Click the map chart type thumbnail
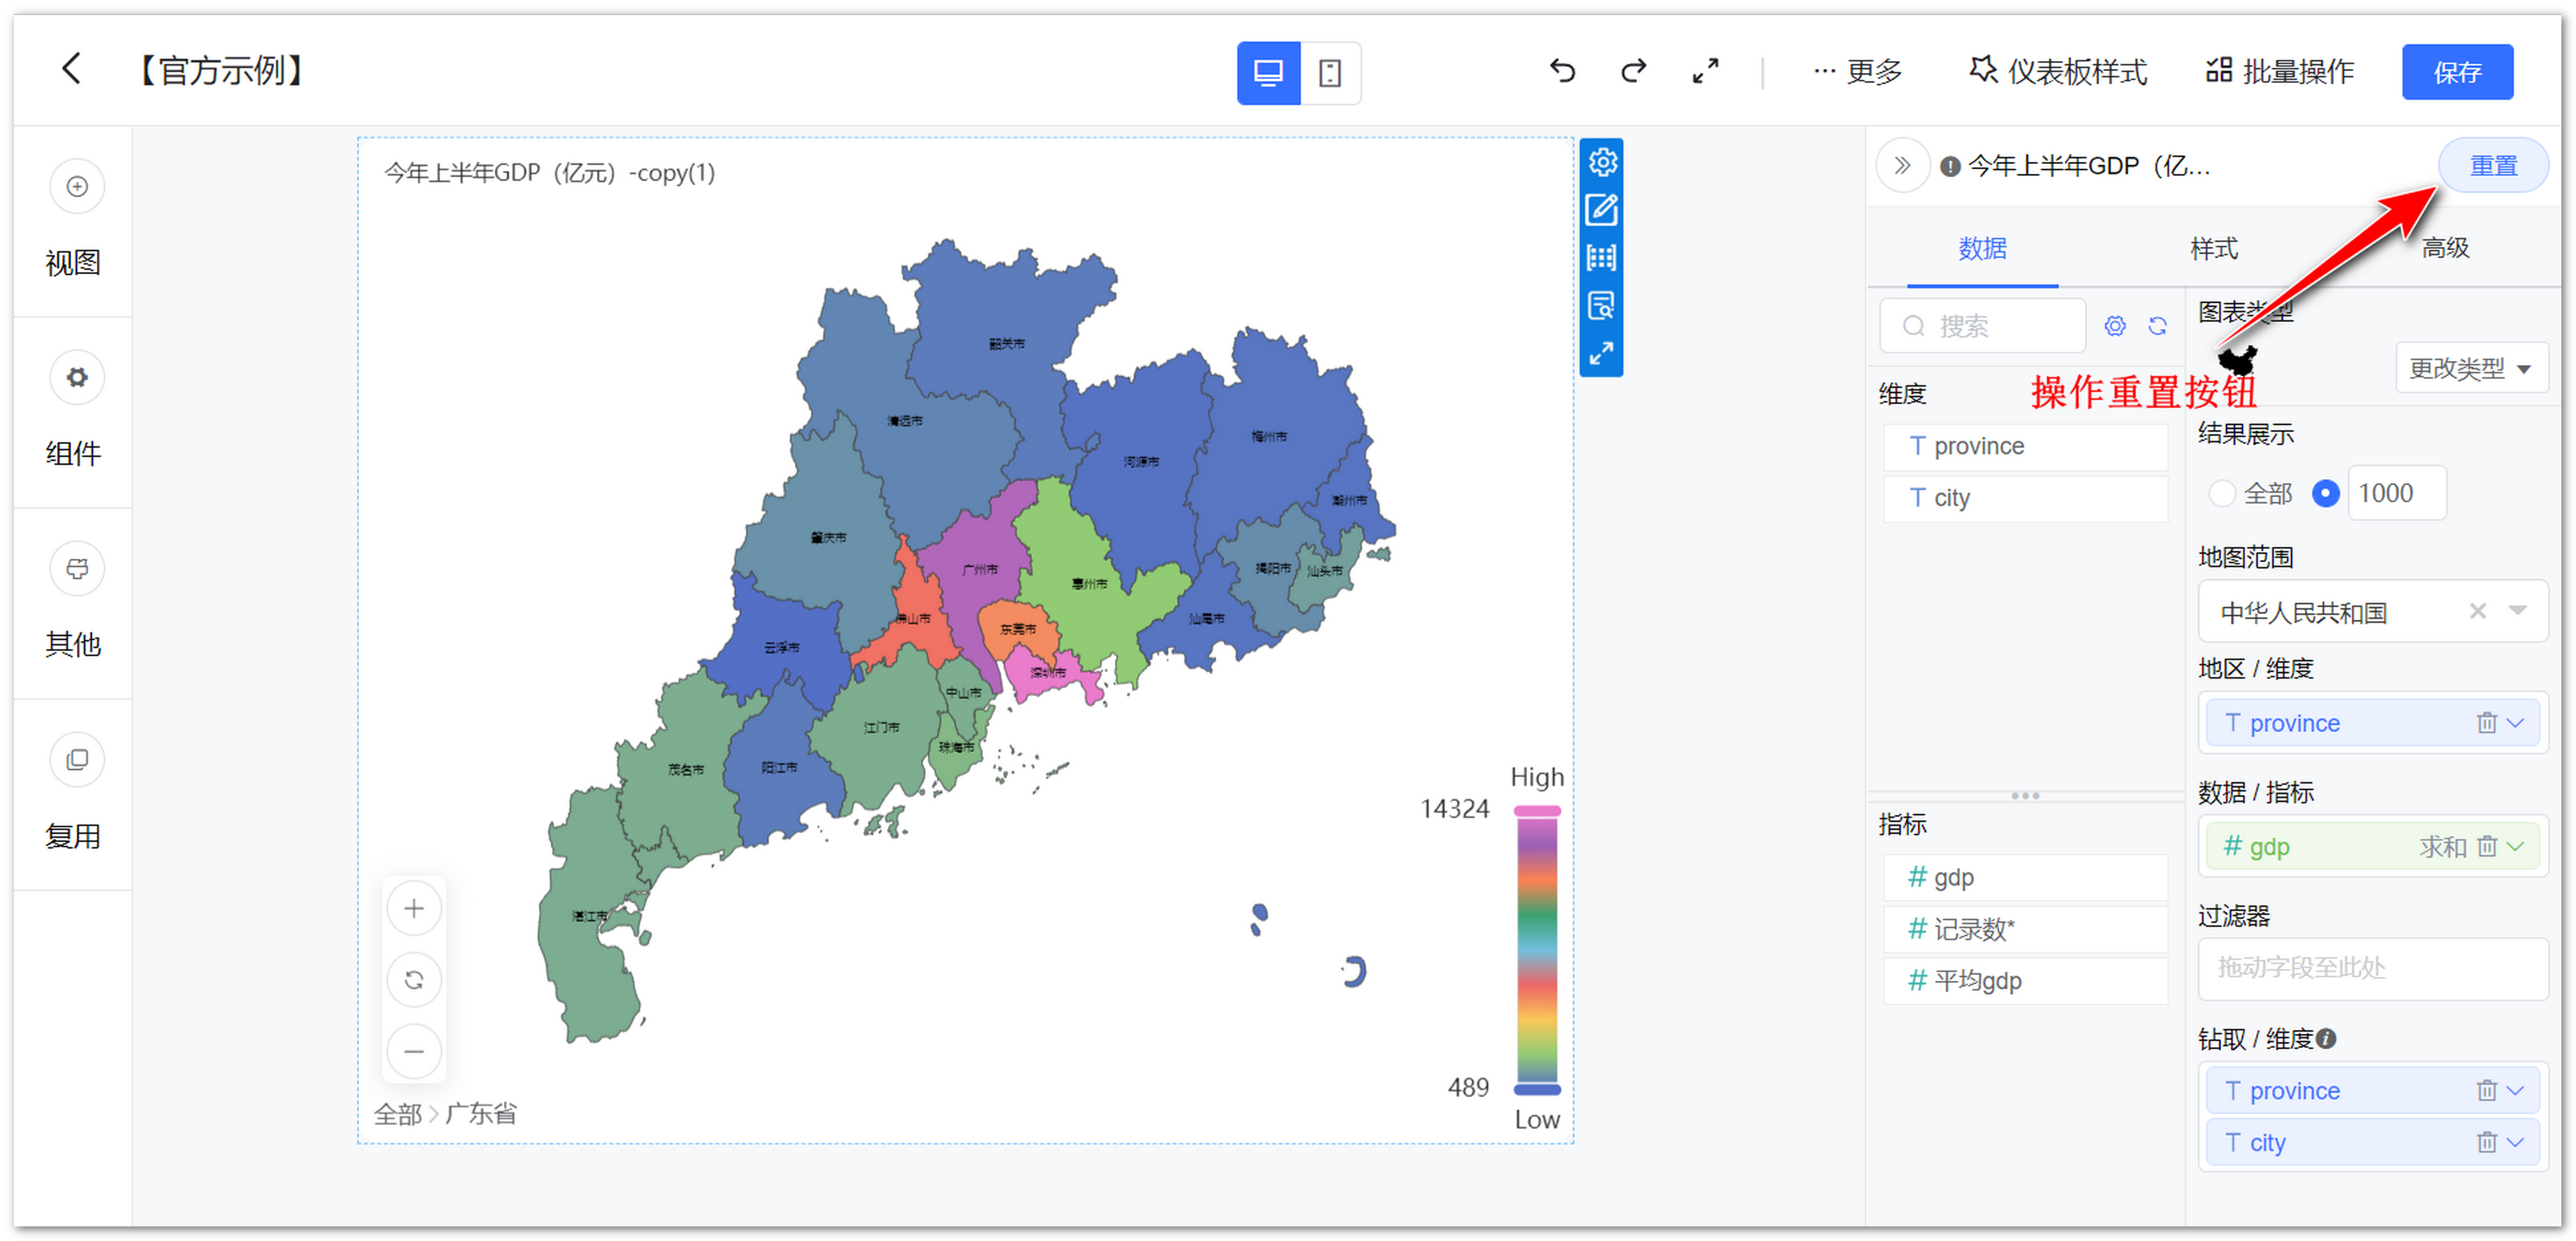This screenshot has height=1241, width=2576. 2237,360
